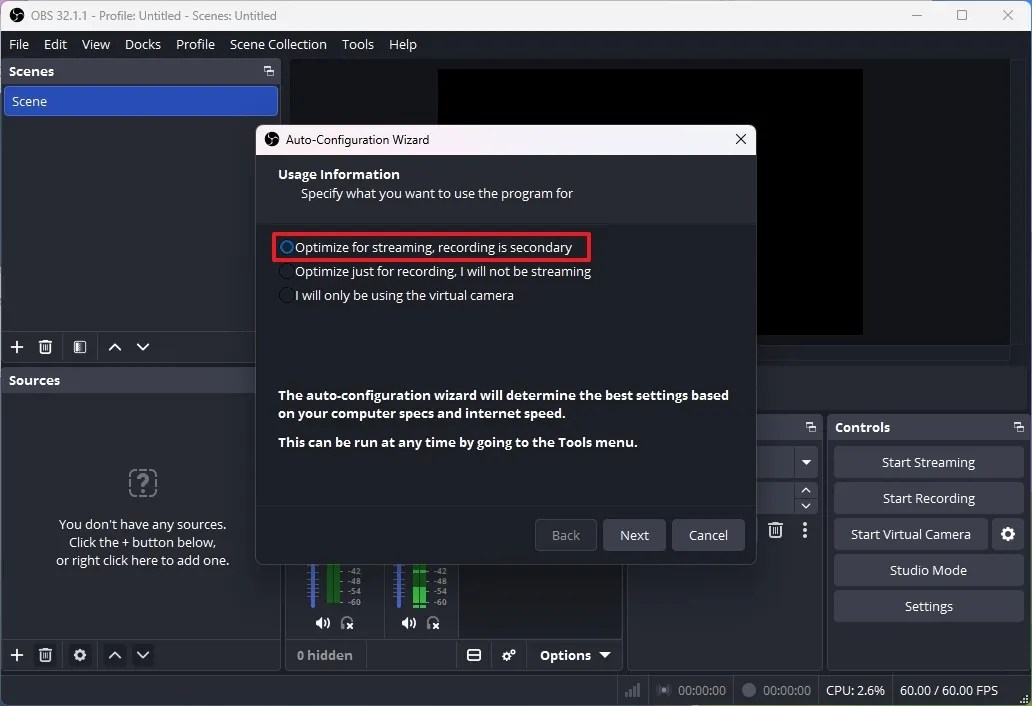Viewport: 1032px width, 706px height.
Task: Mute the first audio mixer channel
Action: [x=322, y=623]
